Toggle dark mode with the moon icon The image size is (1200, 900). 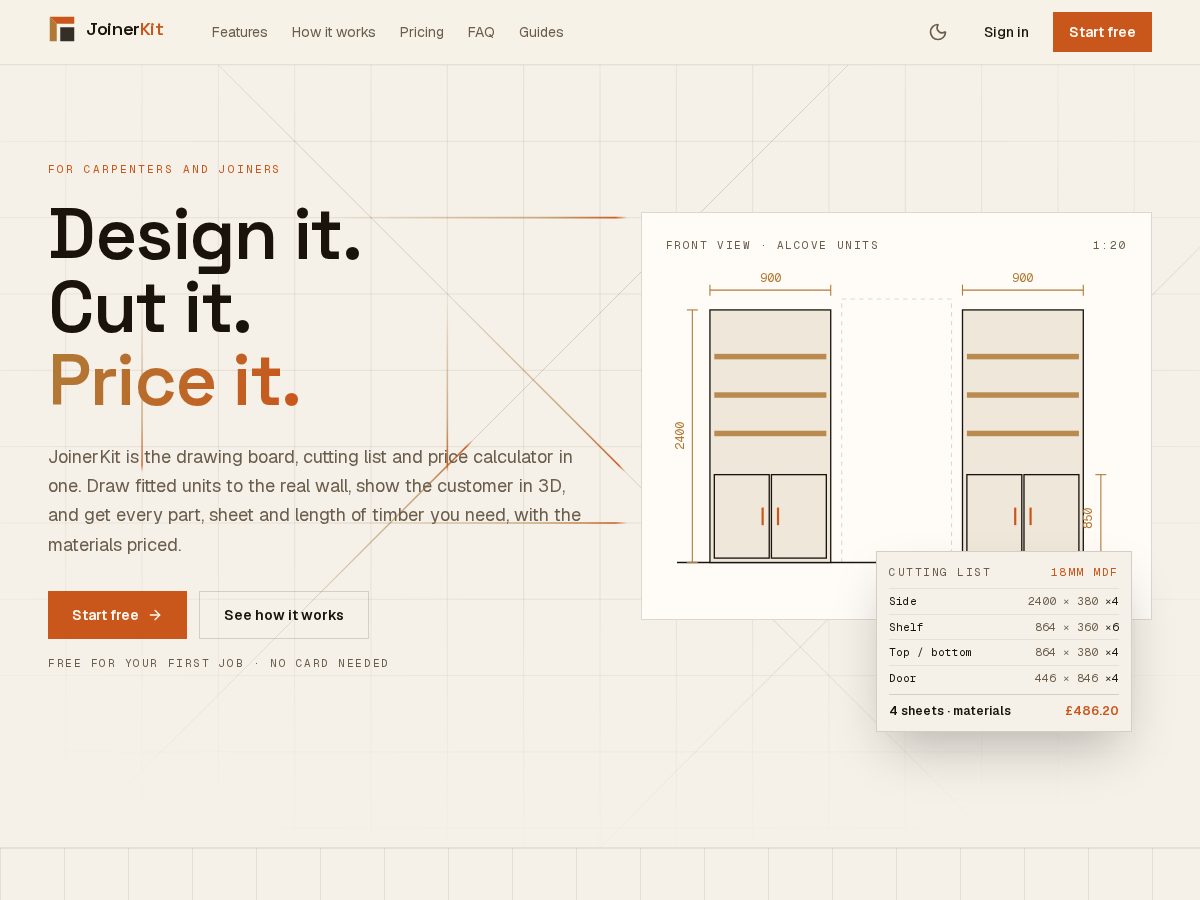coord(938,32)
